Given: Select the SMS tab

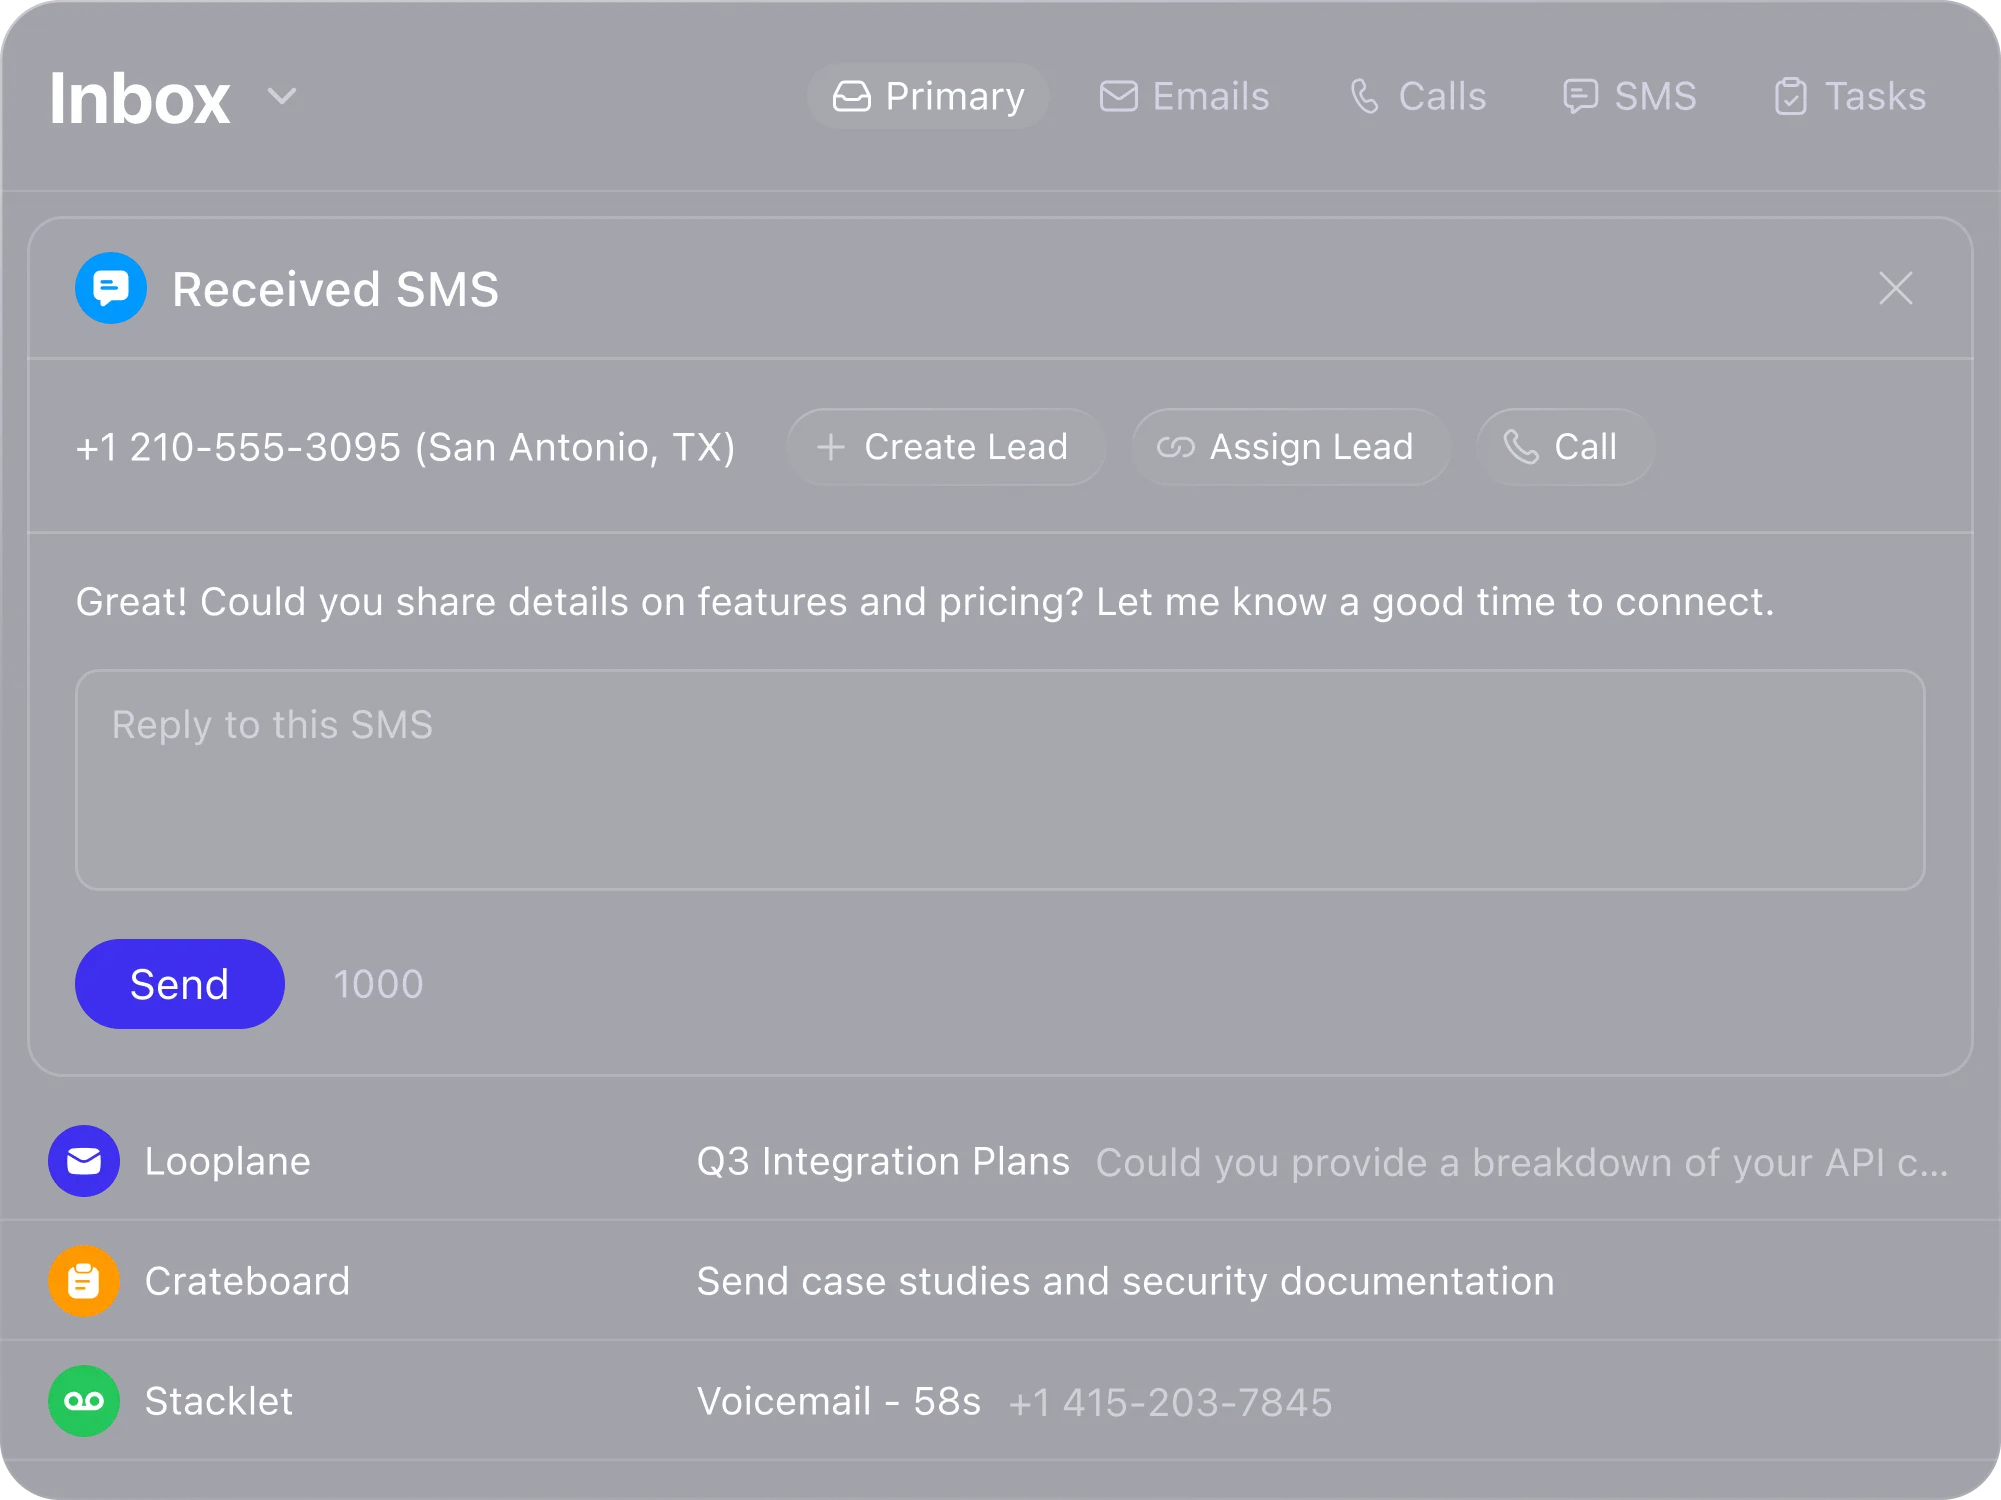Looking at the screenshot, I should tap(1629, 97).
